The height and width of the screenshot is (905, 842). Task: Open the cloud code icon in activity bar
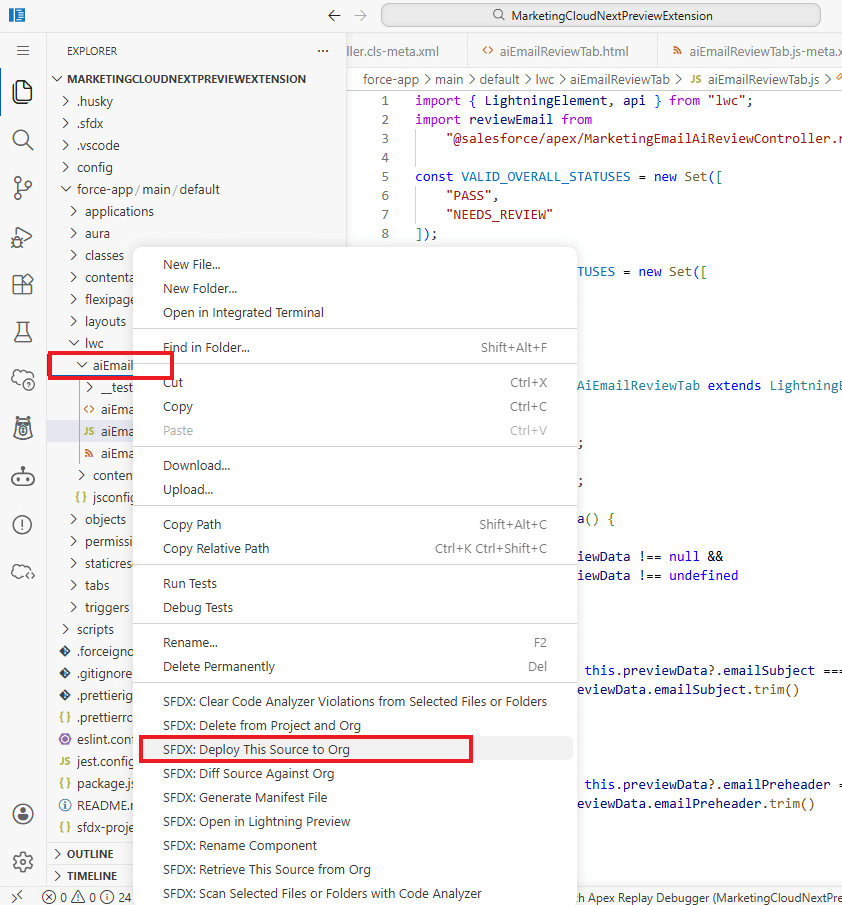tap(23, 573)
